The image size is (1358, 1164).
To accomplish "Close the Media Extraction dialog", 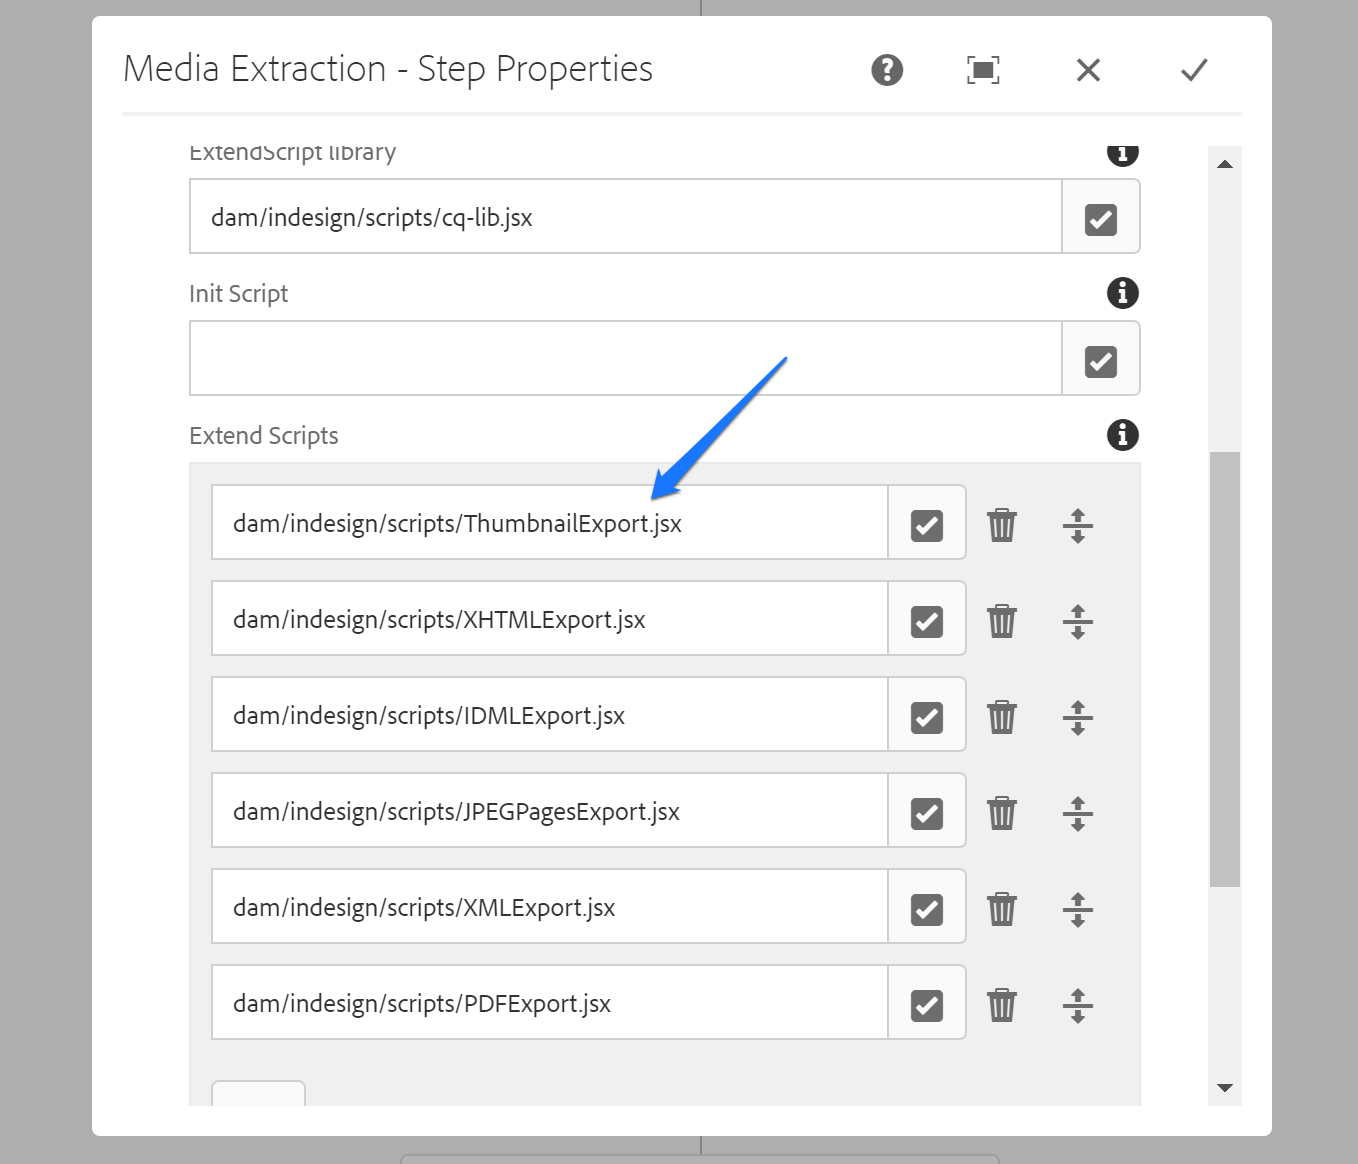I will pos(1087,69).
